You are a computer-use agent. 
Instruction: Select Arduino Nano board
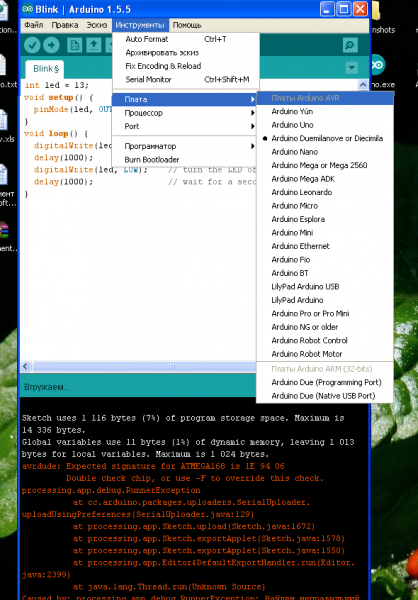pos(325,152)
